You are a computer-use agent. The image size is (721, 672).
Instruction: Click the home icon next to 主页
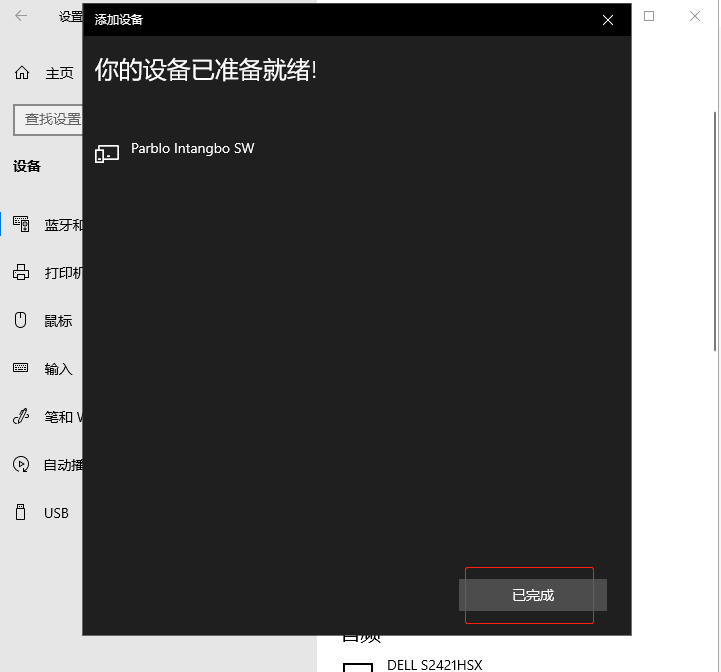pos(22,73)
